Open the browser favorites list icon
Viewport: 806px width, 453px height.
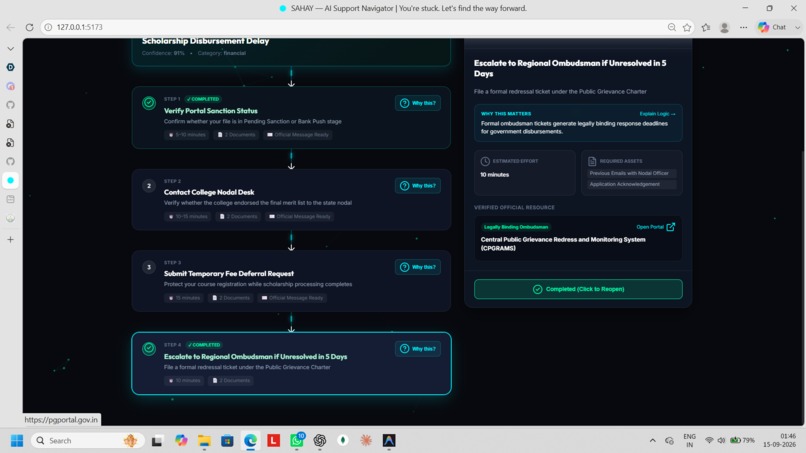pos(706,27)
